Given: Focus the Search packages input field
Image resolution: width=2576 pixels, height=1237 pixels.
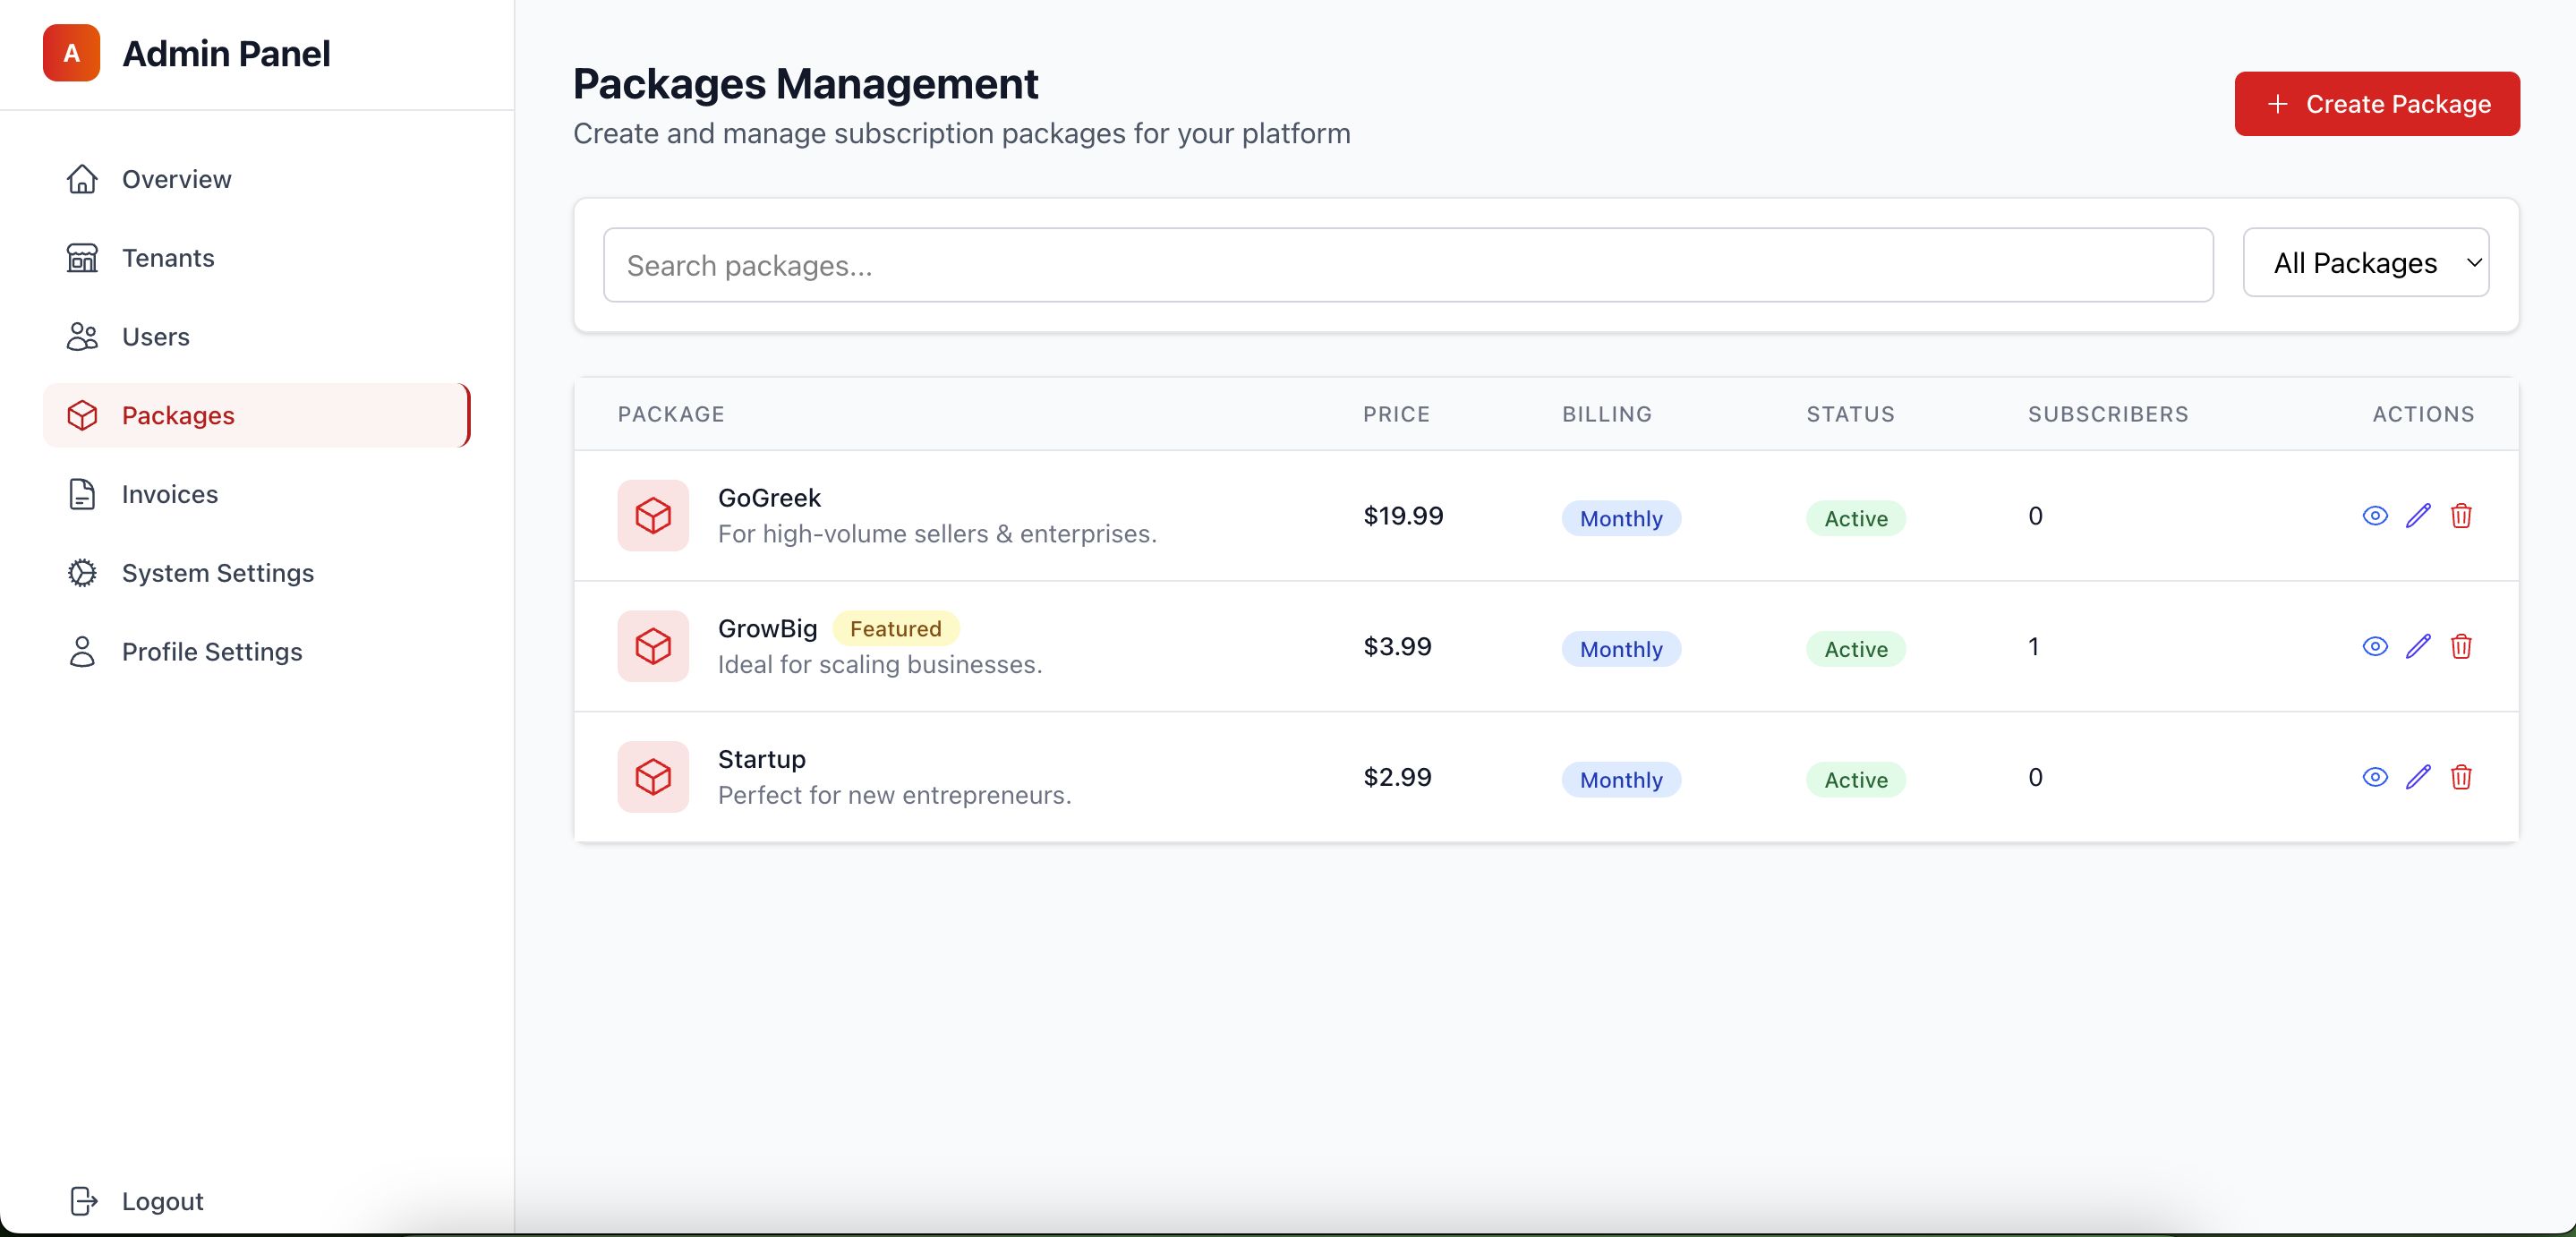Looking at the screenshot, I should point(1407,266).
